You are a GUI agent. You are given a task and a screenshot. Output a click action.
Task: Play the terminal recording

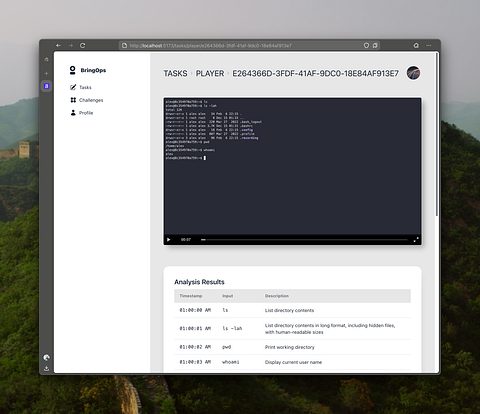169,240
